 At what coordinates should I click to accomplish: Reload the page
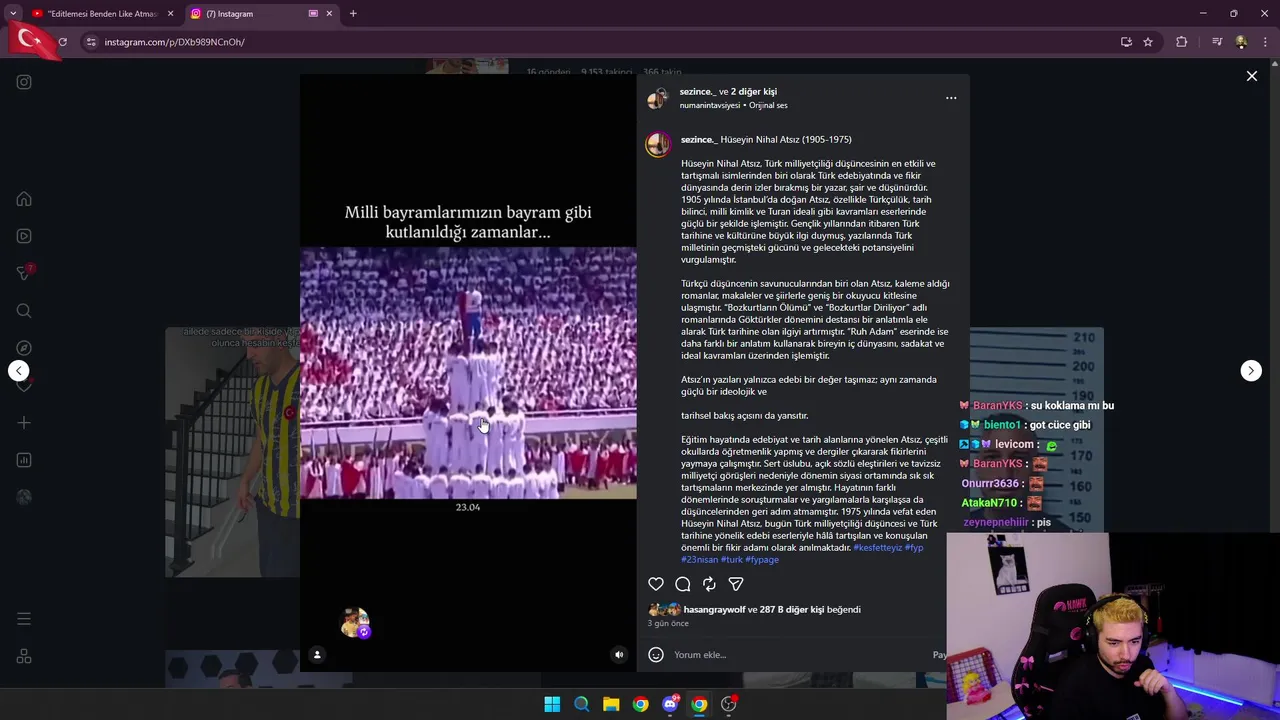62,42
